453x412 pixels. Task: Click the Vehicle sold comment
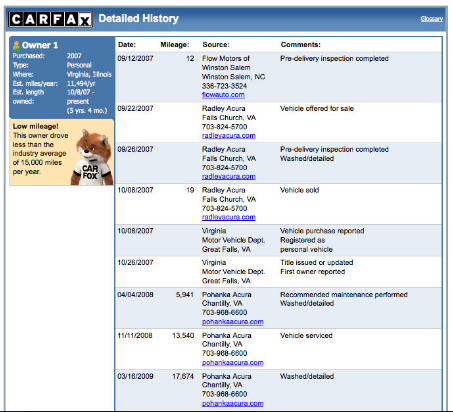pyautogui.click(x=299, y=190)
